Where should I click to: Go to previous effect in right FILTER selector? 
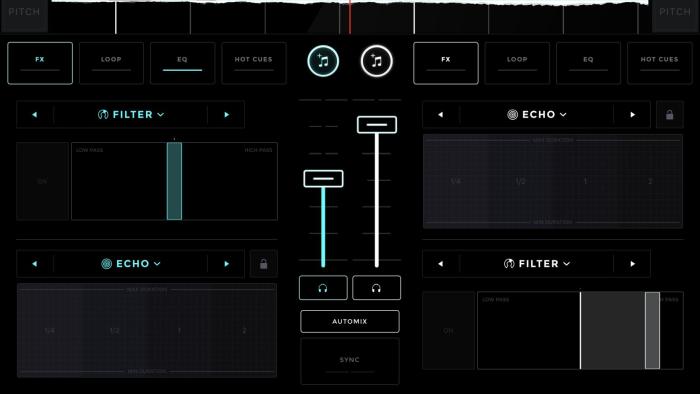(x=441, y=264)
